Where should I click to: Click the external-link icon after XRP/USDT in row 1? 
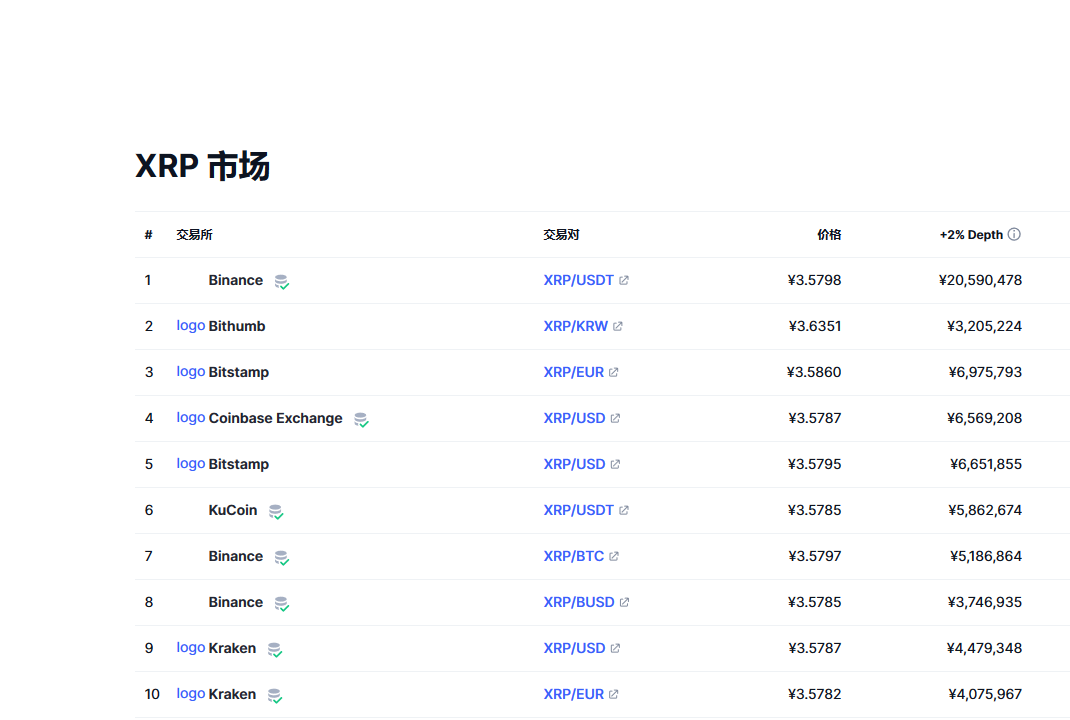point(624,280)
